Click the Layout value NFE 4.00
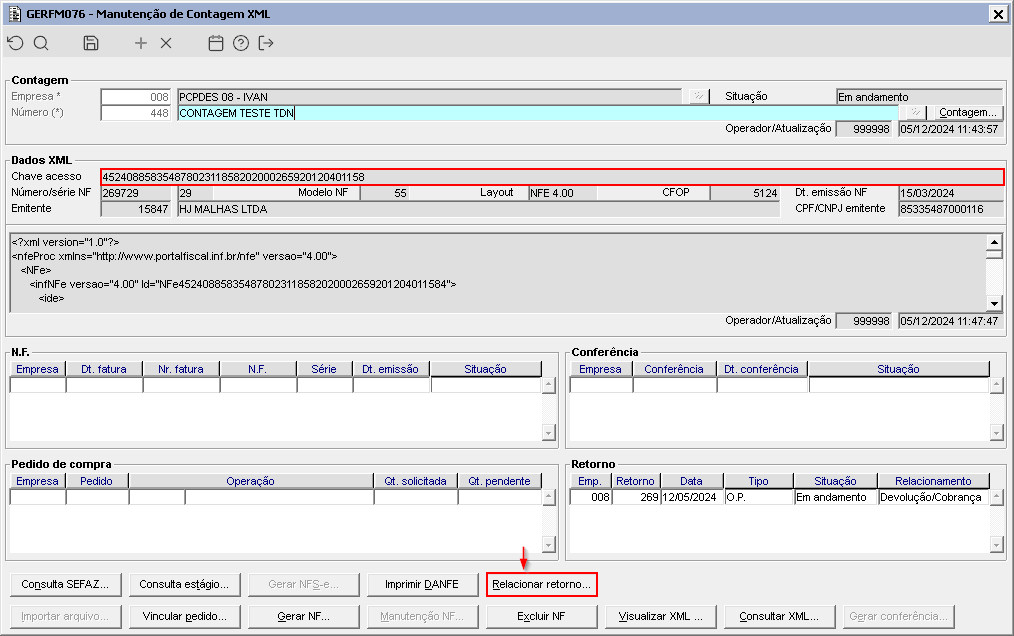 pyautogui.click(x=563, y=193)
